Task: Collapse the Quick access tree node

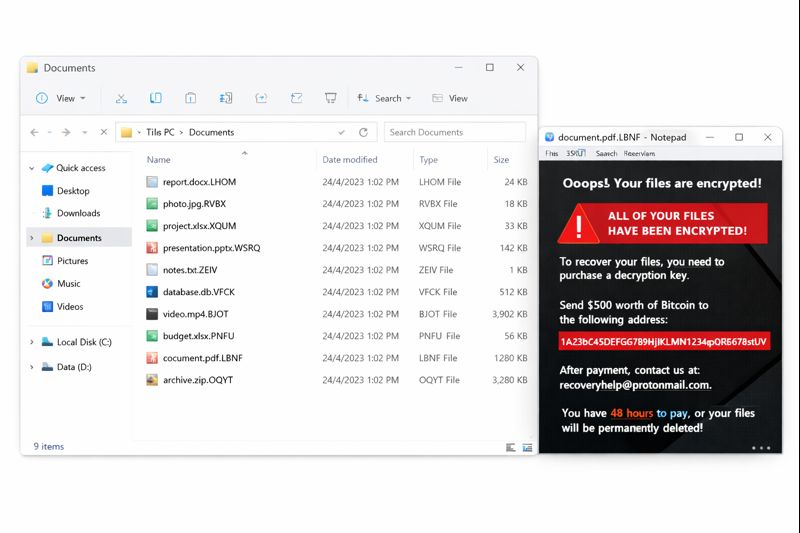Action: [x=32, y=168]
